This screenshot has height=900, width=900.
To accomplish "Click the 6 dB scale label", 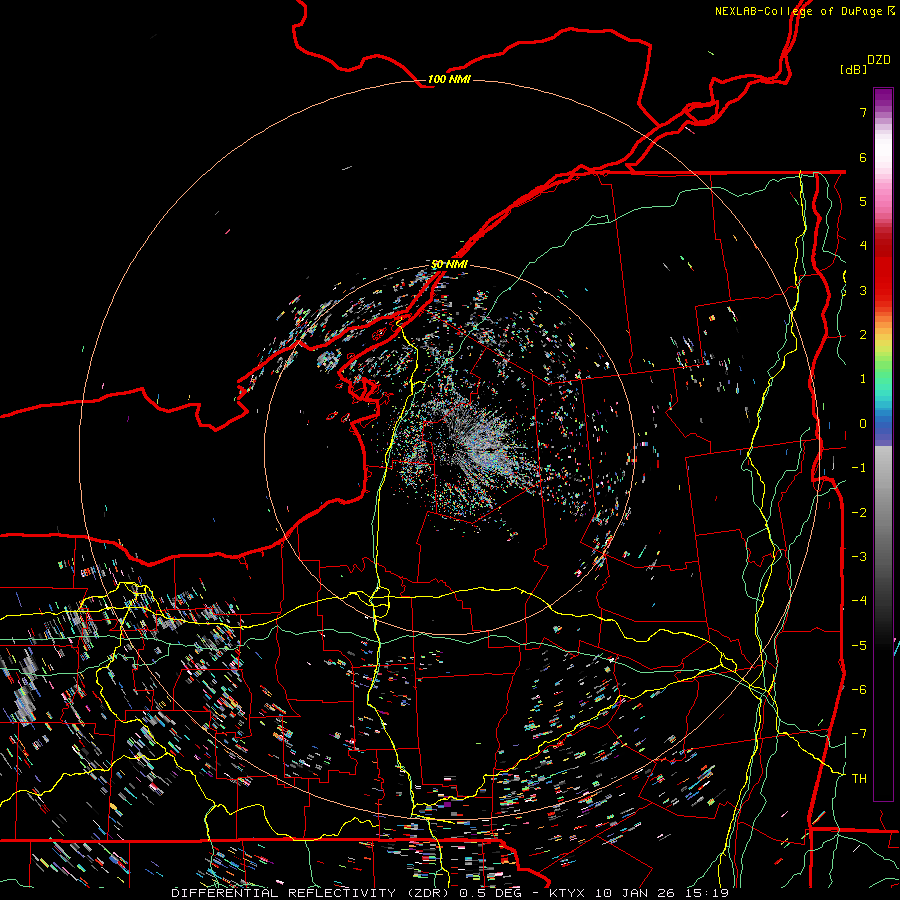I will click(x=863, y=158).
